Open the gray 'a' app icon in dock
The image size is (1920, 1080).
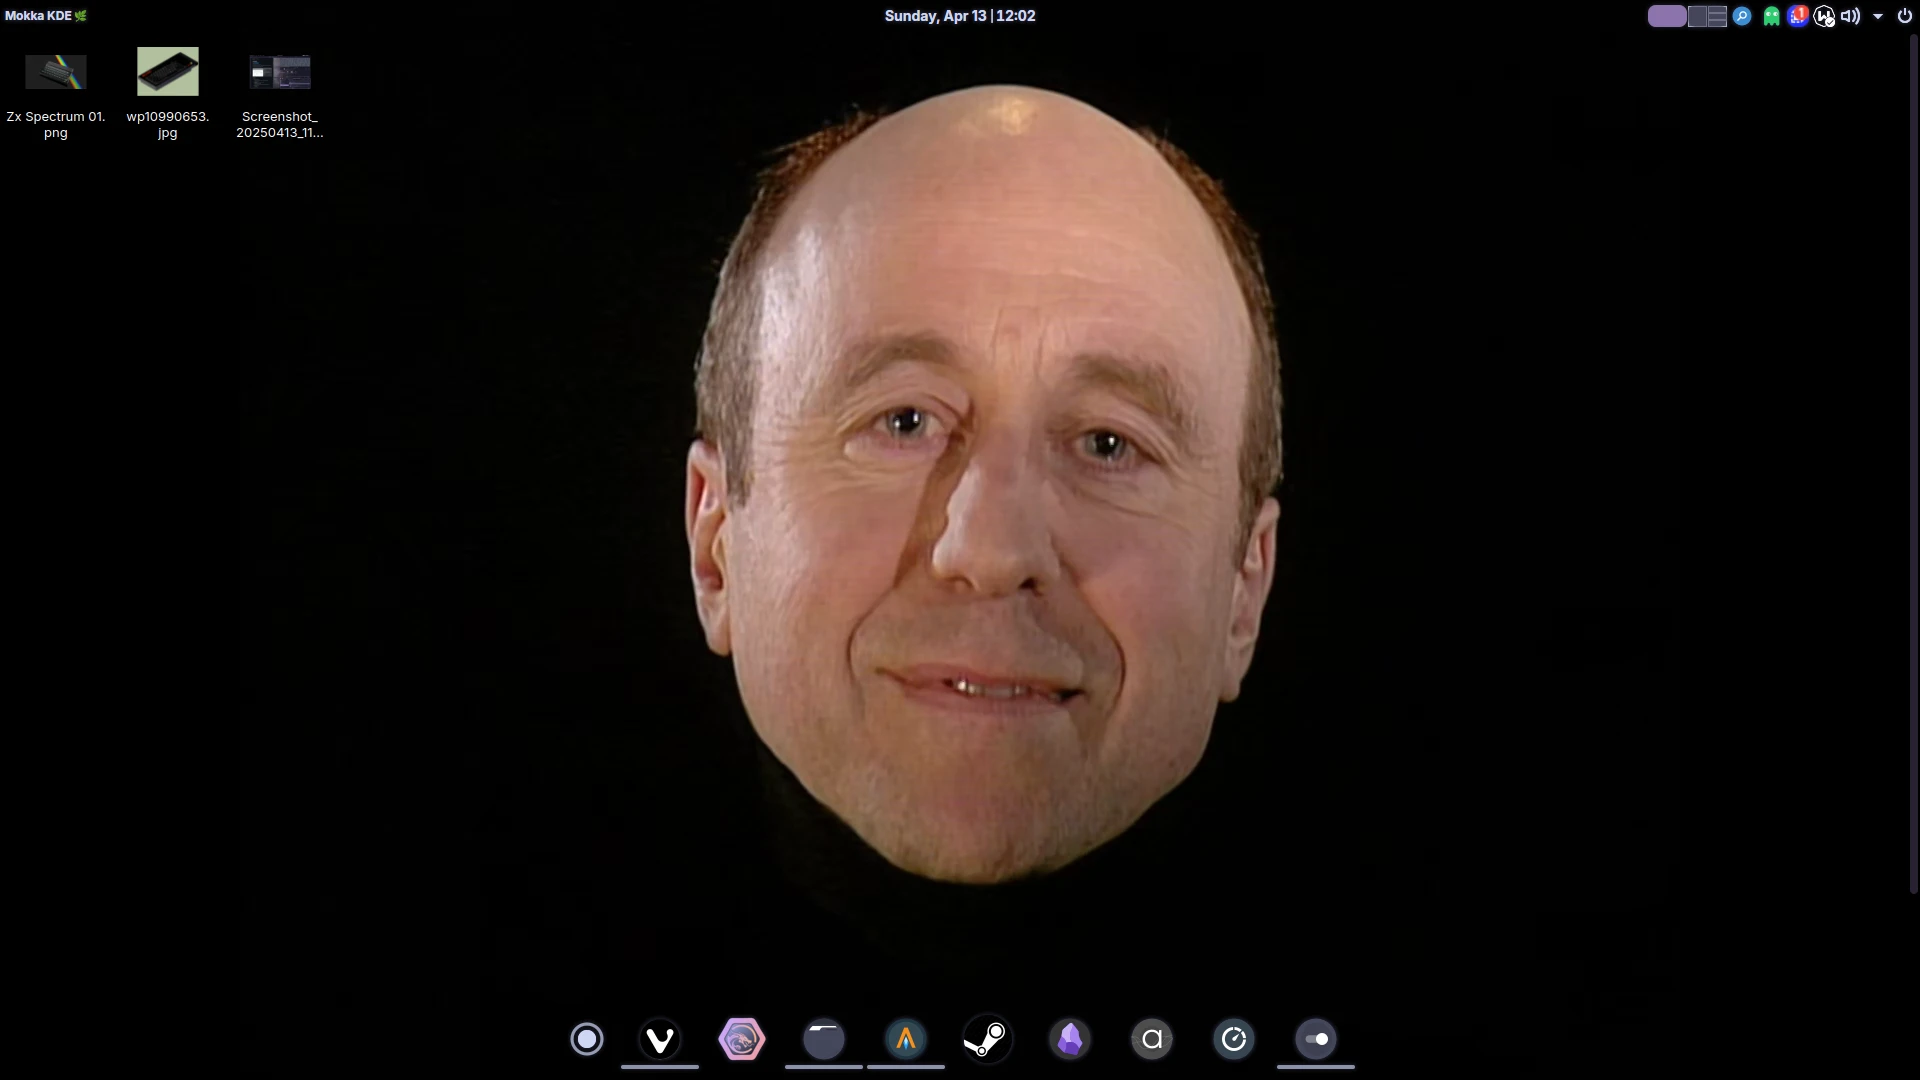pyautogui.click(x=1152, y=1039)
